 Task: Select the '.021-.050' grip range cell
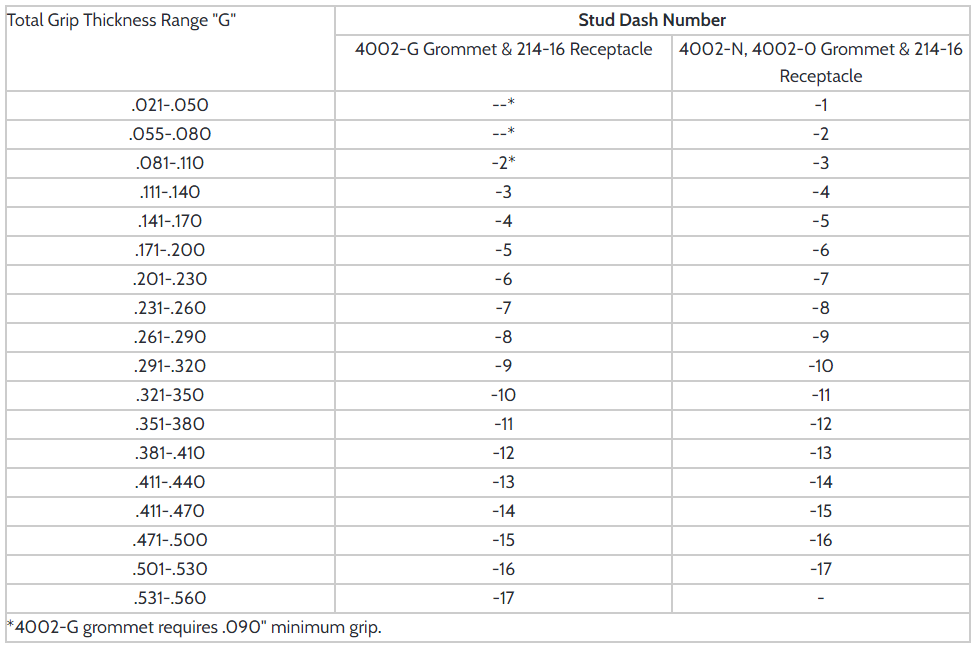coord(170,105)
